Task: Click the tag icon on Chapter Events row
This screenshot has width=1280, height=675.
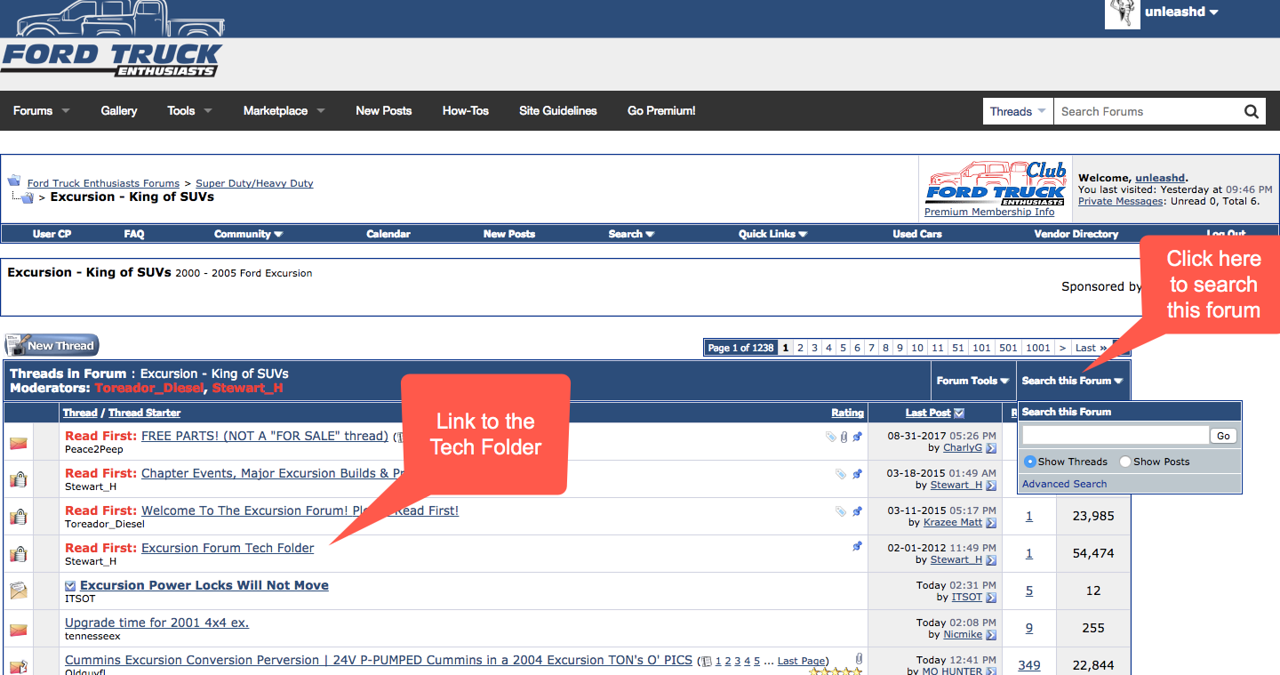Action: (840, 474)
